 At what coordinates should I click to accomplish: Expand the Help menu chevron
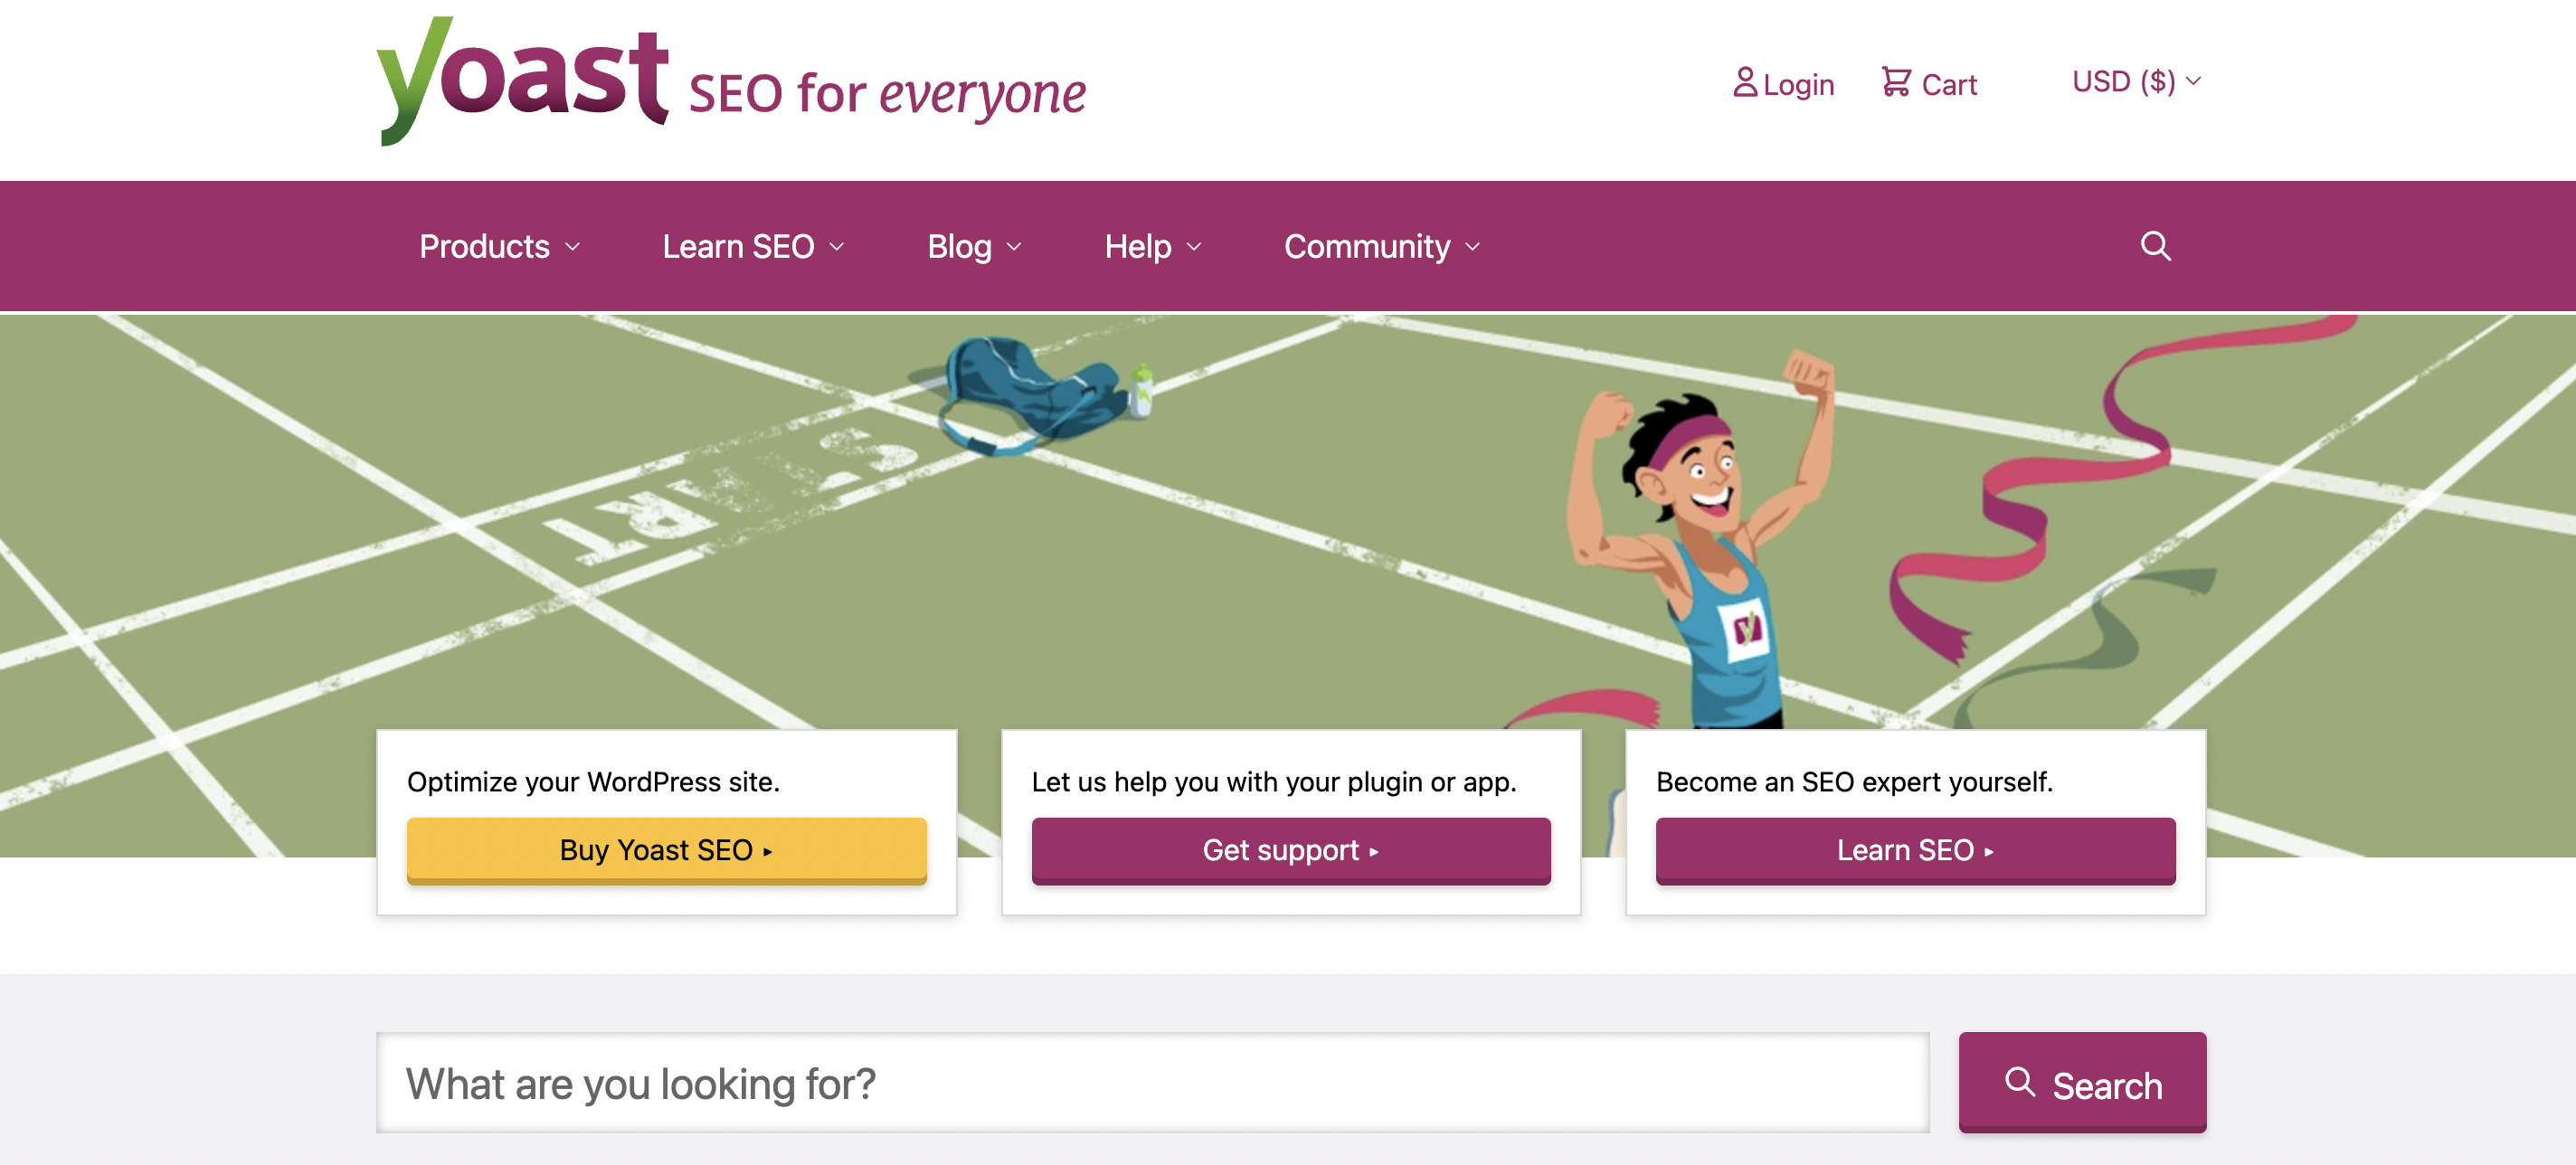click(x=1194, y=247)
